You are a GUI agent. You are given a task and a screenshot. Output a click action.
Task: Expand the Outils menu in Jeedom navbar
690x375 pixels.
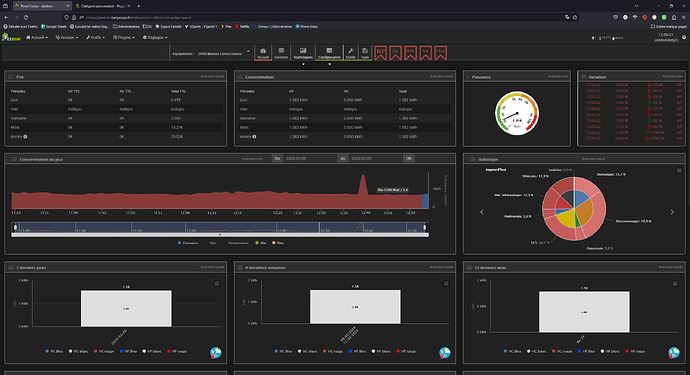(x=95, y=37)
